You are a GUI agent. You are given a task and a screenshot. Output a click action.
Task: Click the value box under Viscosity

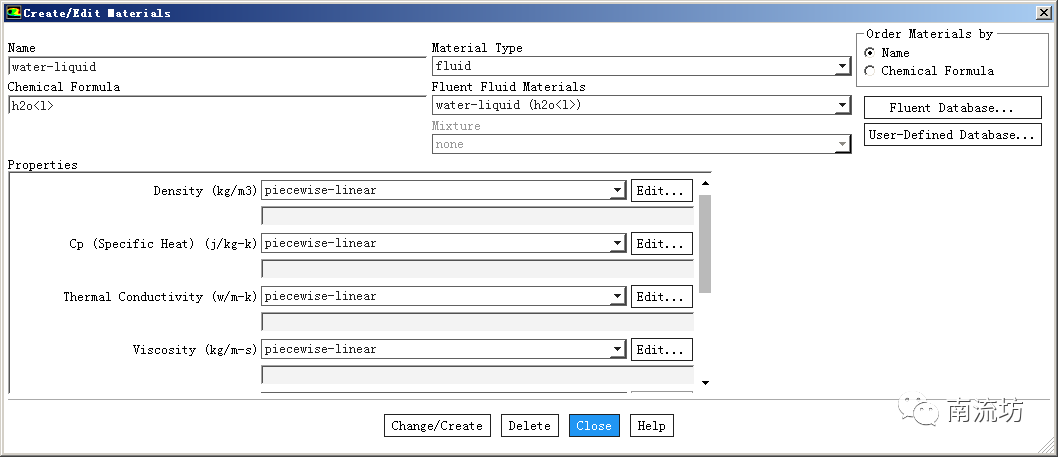[x=478, y=375]
